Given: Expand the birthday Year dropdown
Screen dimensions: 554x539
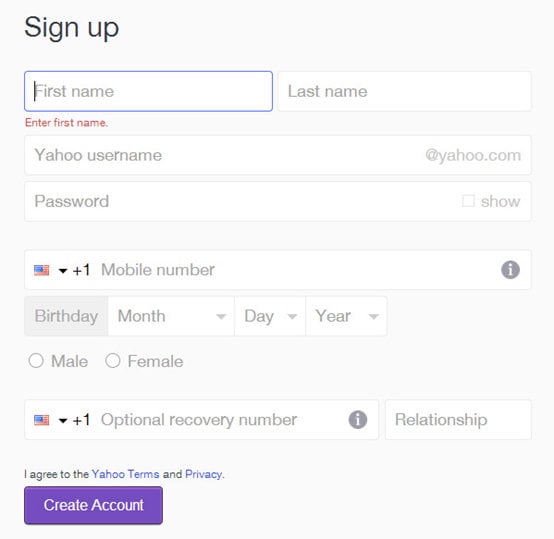Looking at the screenshot, I should [x=346, y=316].
